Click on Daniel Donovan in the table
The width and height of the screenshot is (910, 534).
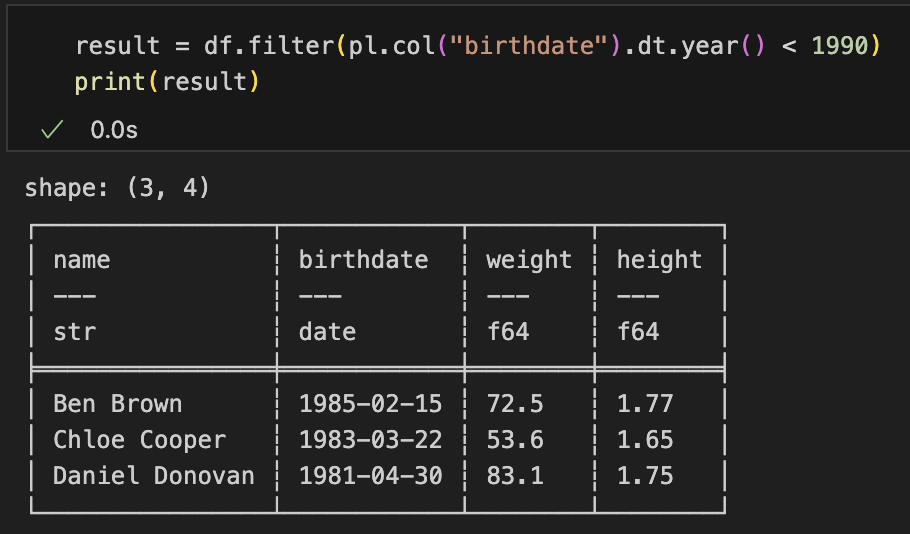[x=153, y=476]
